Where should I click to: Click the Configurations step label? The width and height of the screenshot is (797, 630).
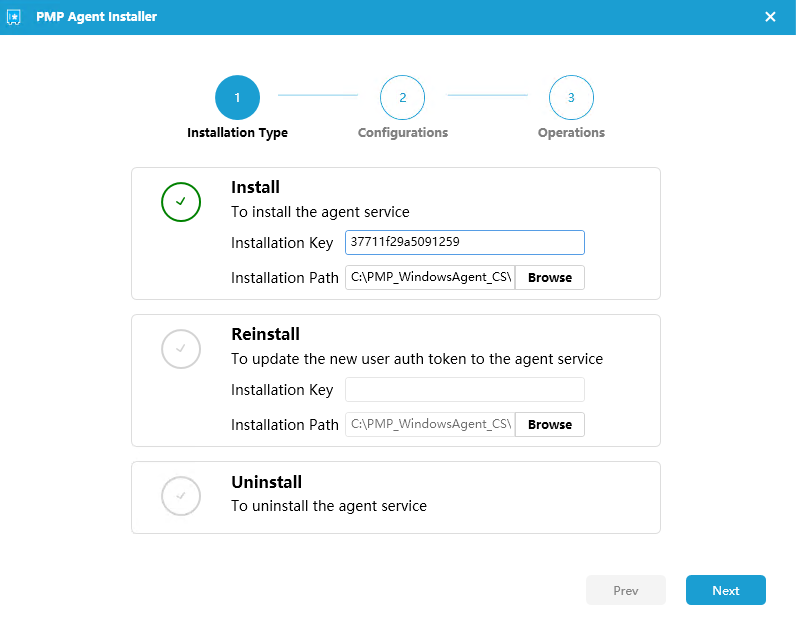click(x=403, y=133)
